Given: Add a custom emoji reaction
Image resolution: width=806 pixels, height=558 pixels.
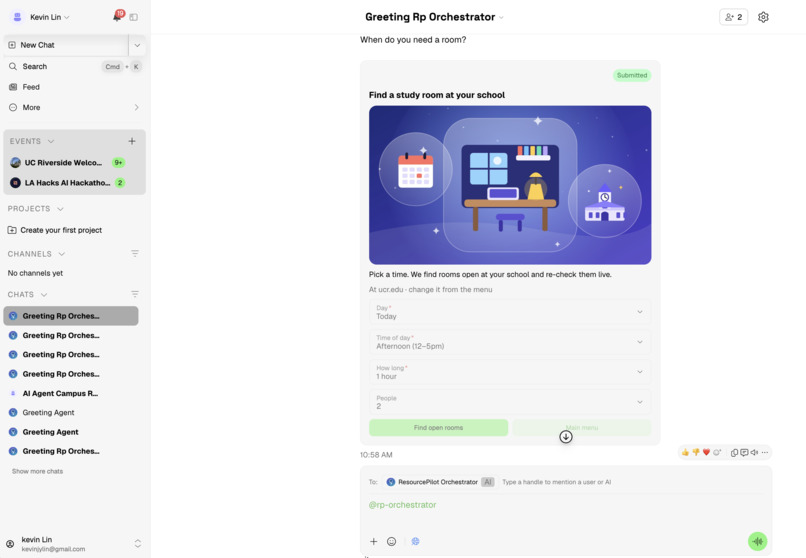Looking at the screenshot, I should [717, 452].
